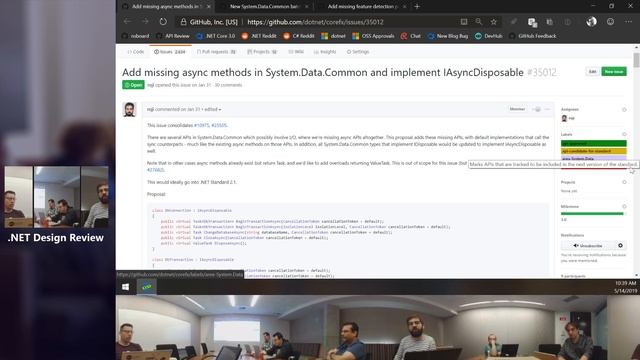
Task: Open the edited dropdown on first comment
Action: (x=213, y=109)
